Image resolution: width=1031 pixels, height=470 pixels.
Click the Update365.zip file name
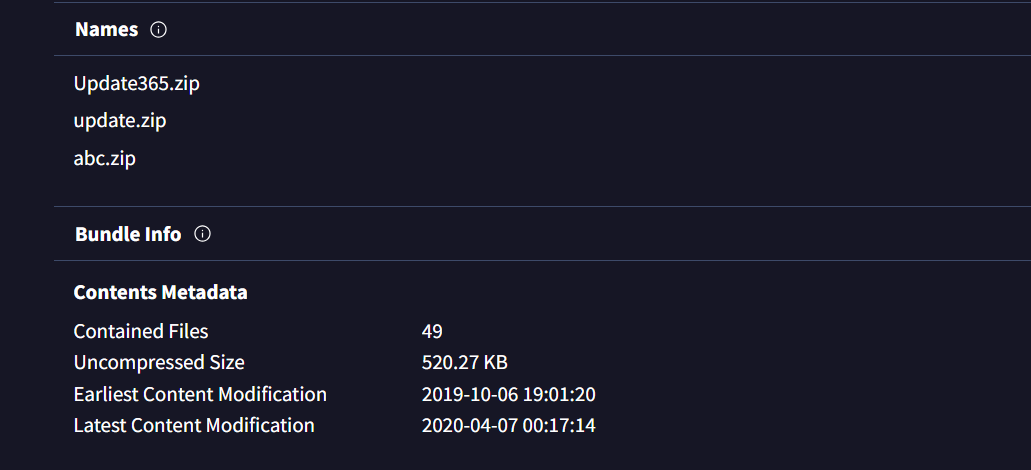(x=137, y=83)
